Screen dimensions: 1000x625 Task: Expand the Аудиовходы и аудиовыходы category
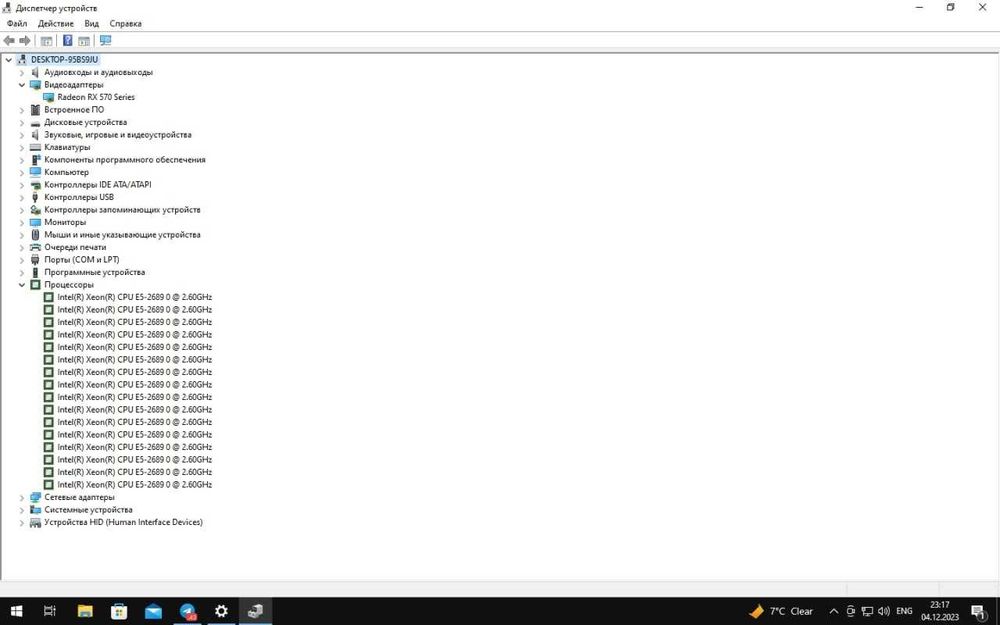(22, 73)
